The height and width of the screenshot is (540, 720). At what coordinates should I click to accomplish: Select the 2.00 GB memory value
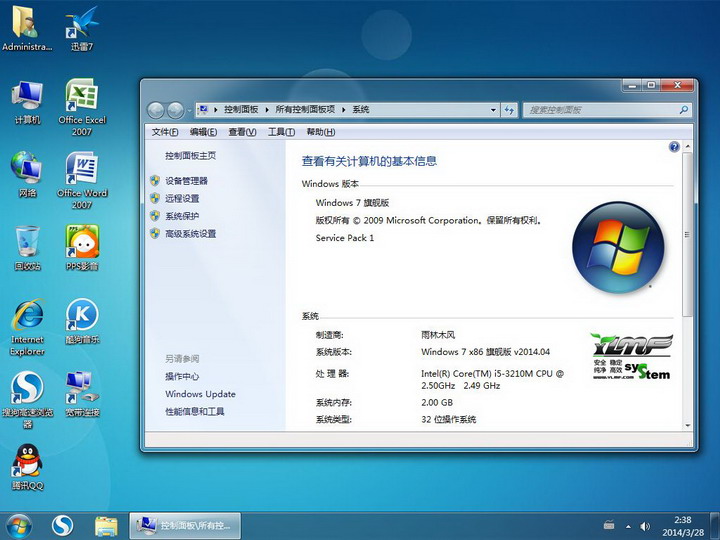(x=437, y=403)
